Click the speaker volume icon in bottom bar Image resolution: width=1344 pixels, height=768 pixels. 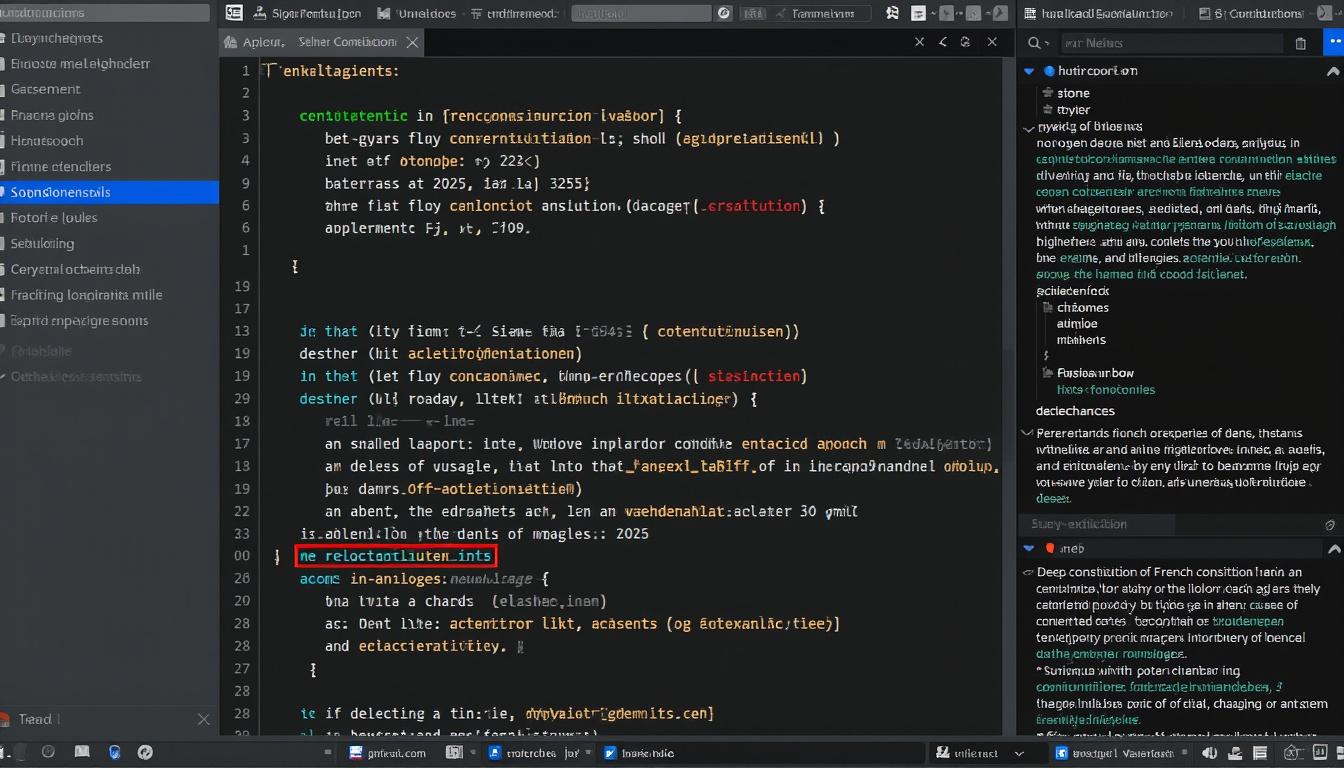pos(1211,753)
